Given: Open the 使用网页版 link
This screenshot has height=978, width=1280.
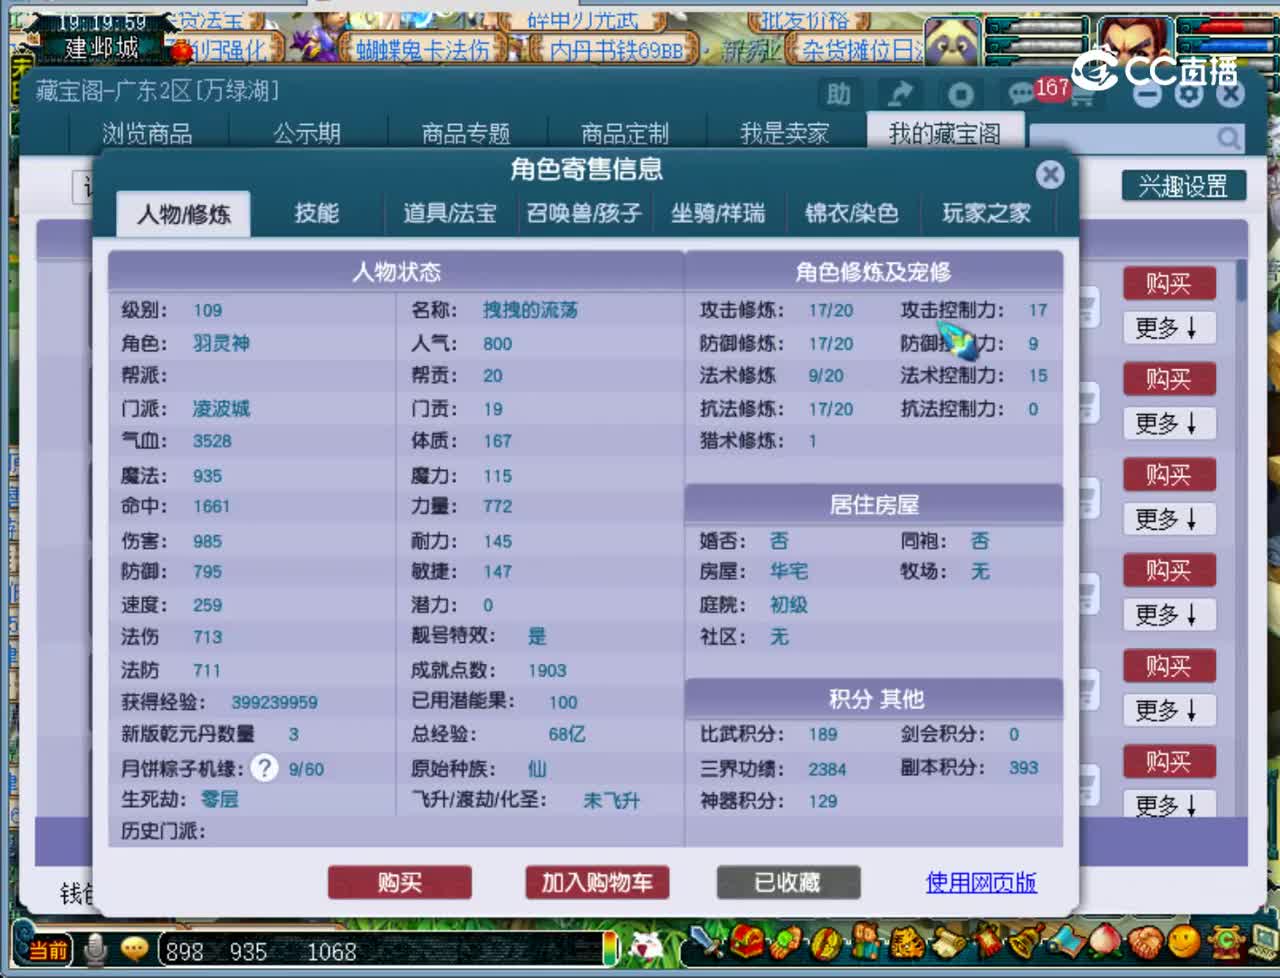Looking at the screenshot, I should tap(981, 882).
